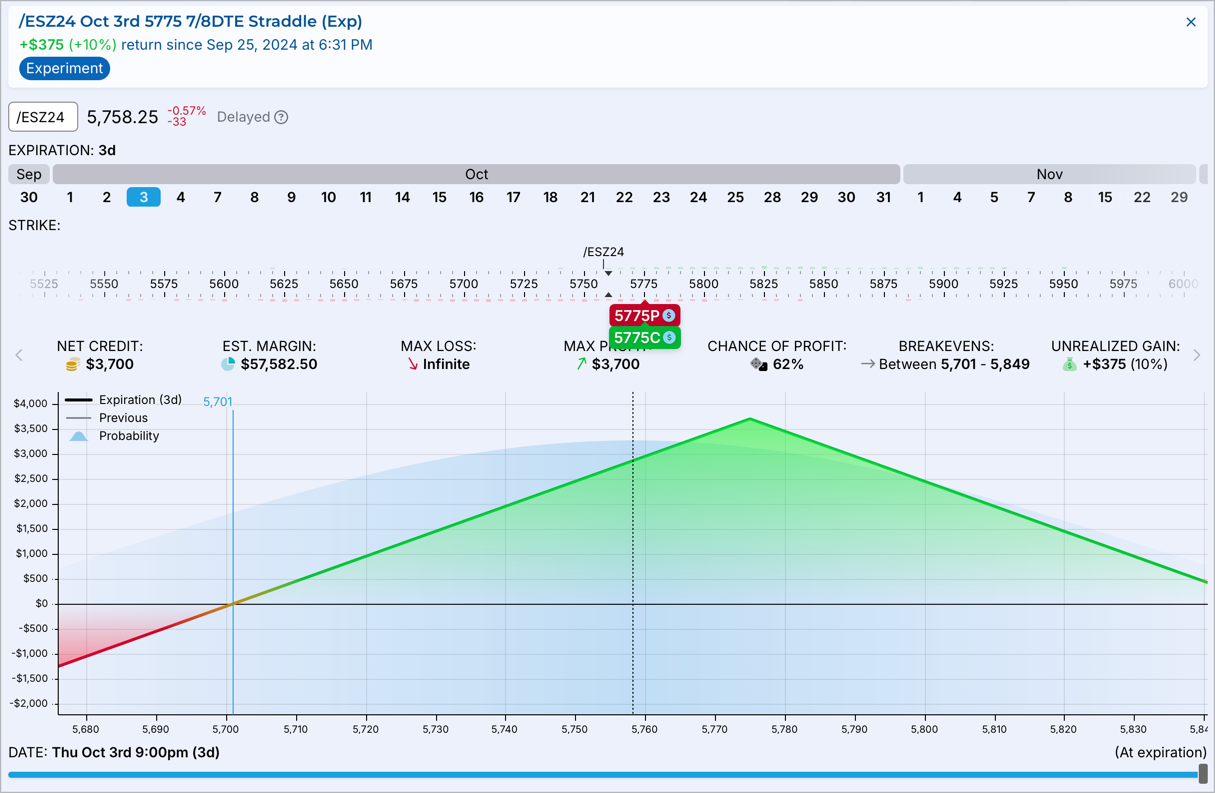Click the Delayed help question mark icon
This screenshot has width=1215, height=793.
[x=281, y=117]
